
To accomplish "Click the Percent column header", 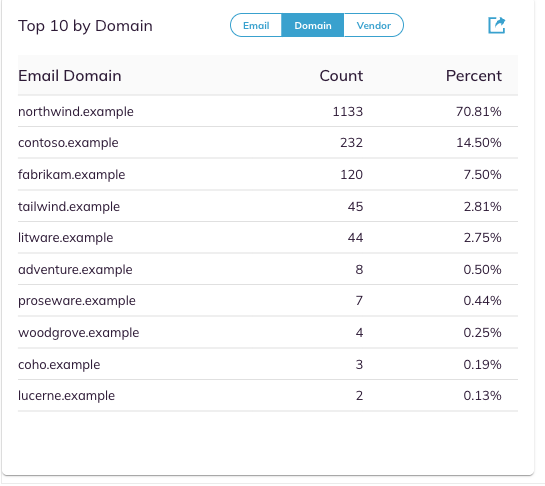I will point(474,76).
